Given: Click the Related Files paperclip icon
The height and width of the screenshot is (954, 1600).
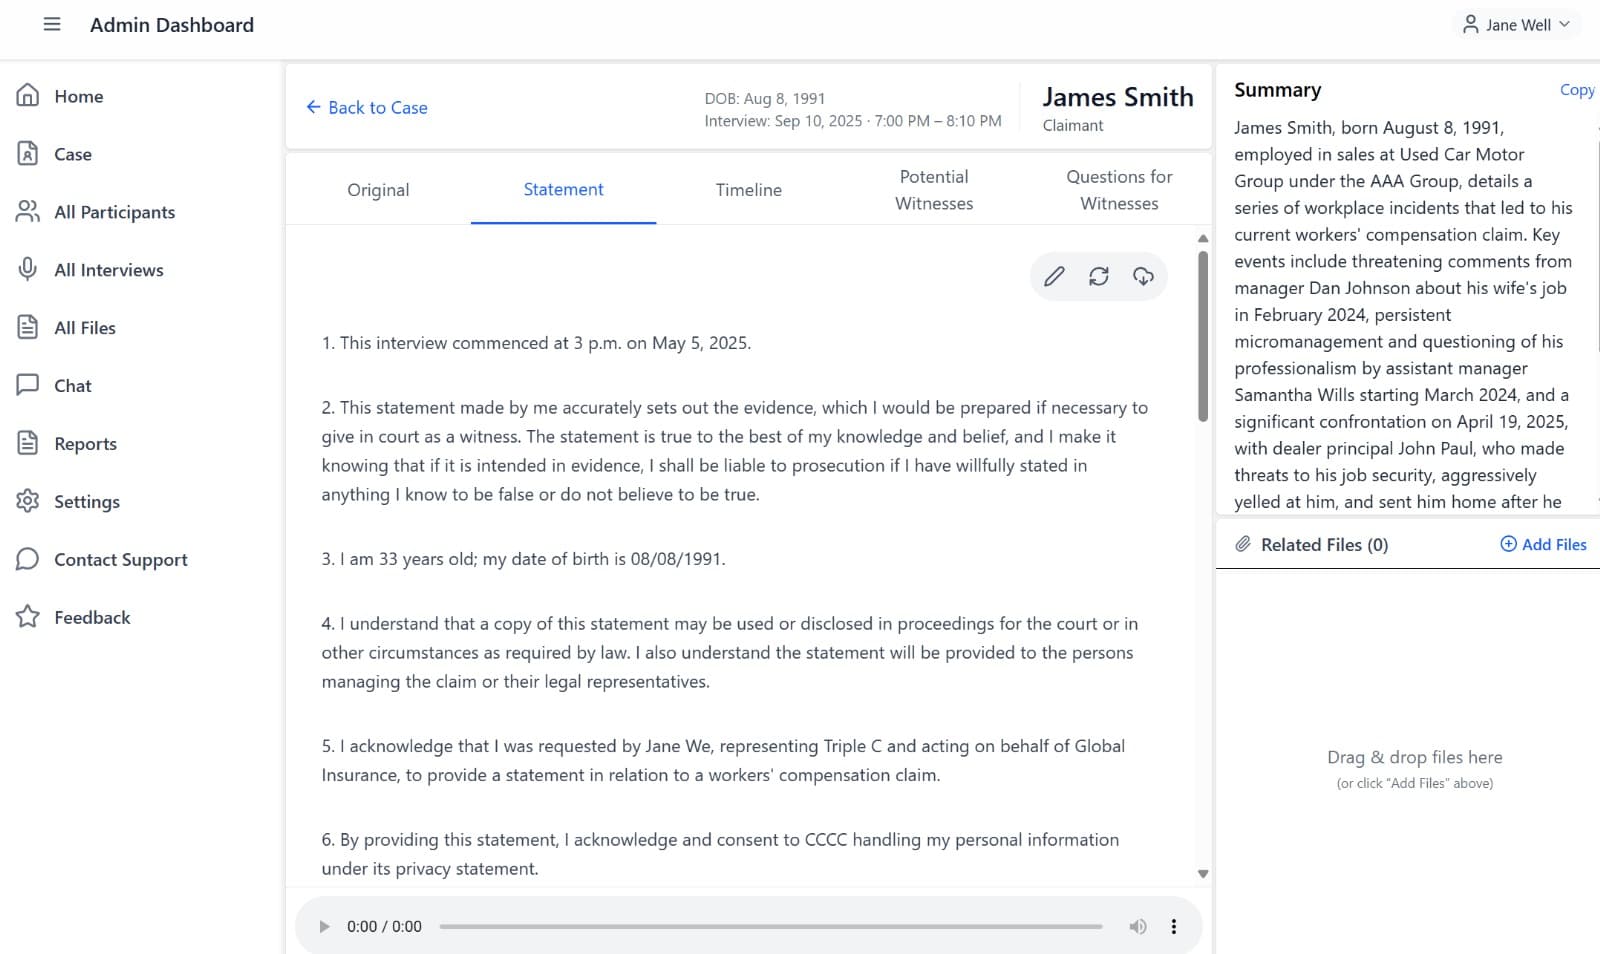Looking at the screenshot, I should point(1242,544).
